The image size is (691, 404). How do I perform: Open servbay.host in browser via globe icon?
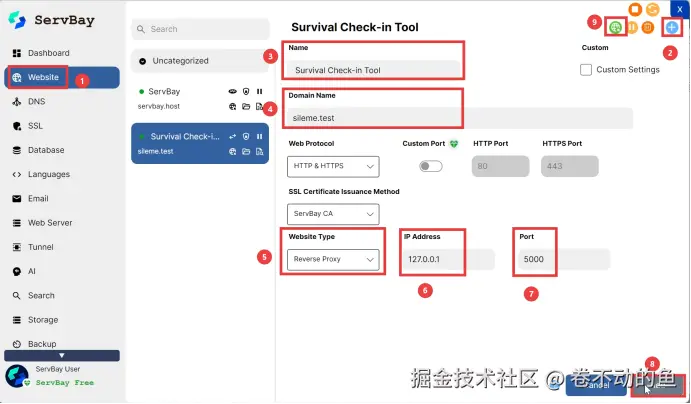(x=232, y=106)
